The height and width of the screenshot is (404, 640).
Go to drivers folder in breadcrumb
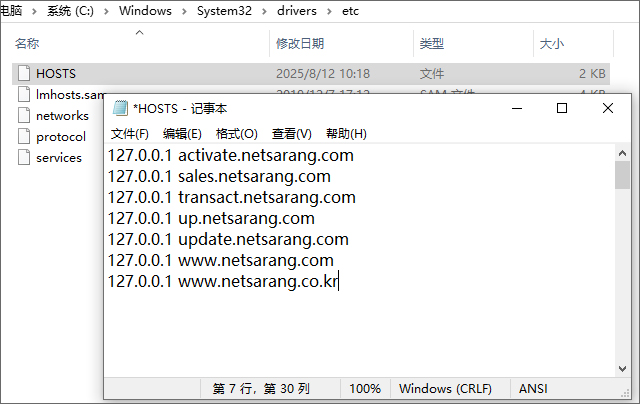(297, 11)
